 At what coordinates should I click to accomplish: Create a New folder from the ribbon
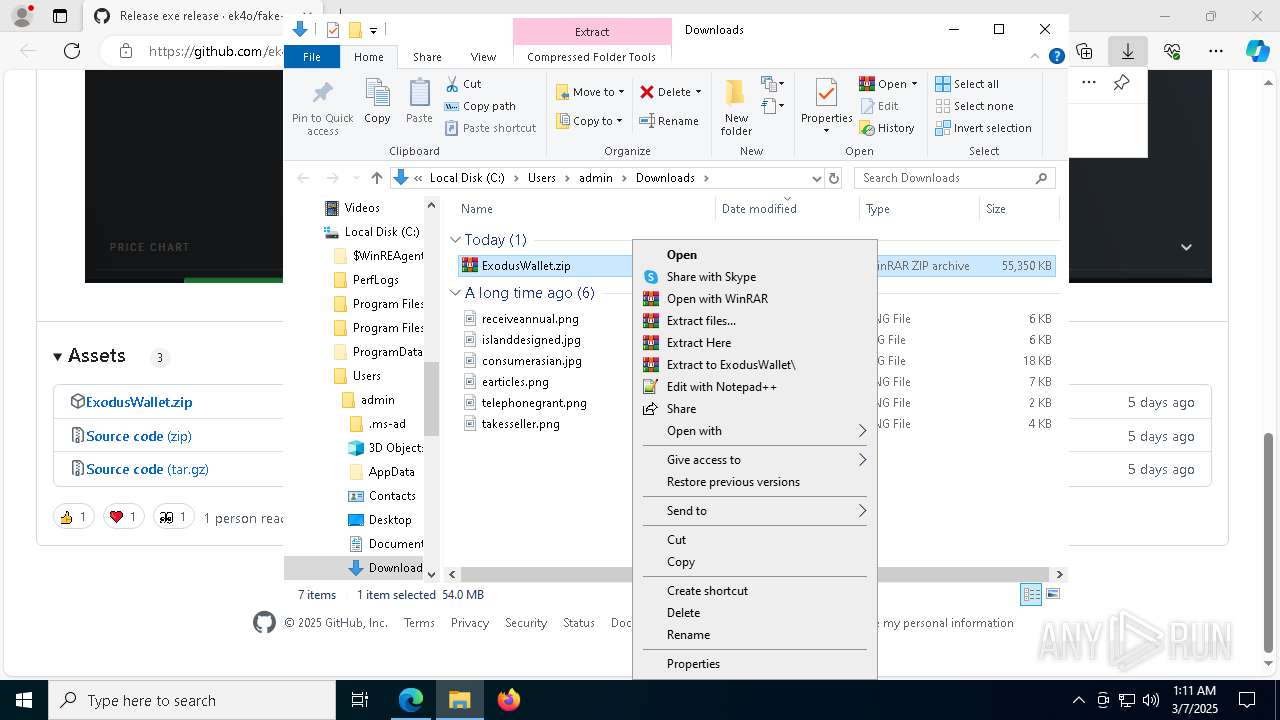[736, 106]
